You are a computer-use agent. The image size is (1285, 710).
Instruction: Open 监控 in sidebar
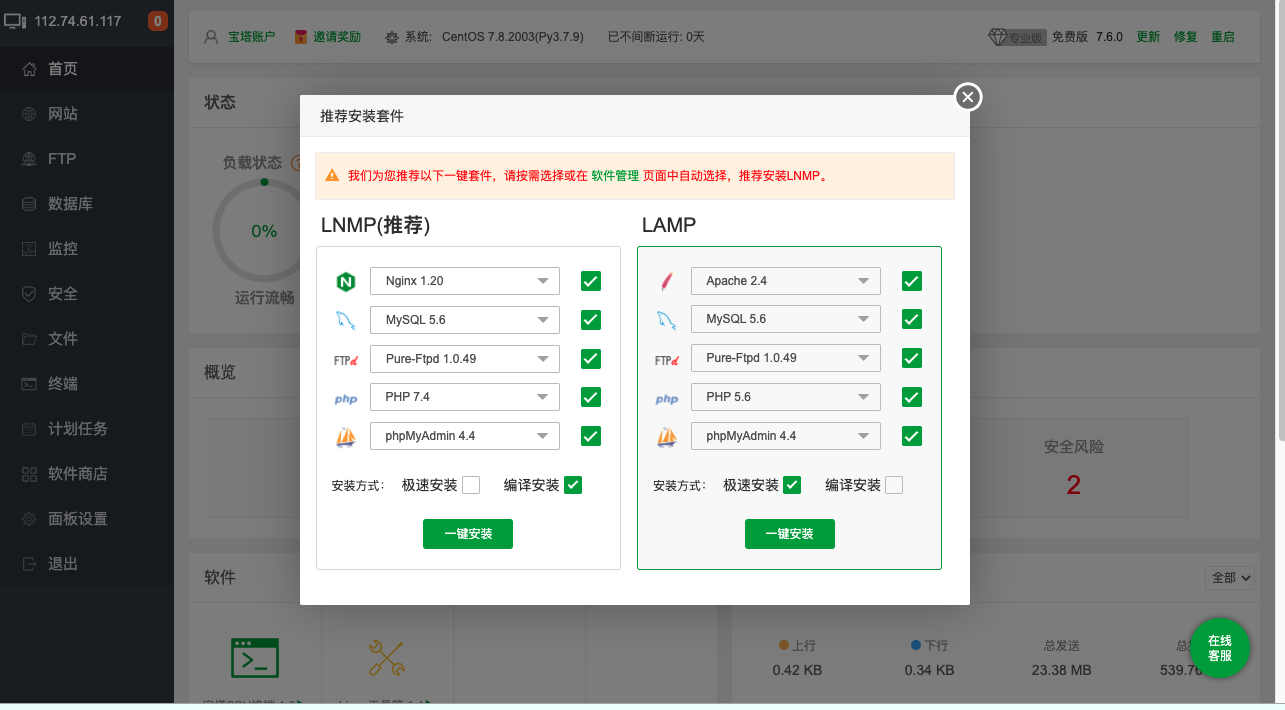[87, 249]
